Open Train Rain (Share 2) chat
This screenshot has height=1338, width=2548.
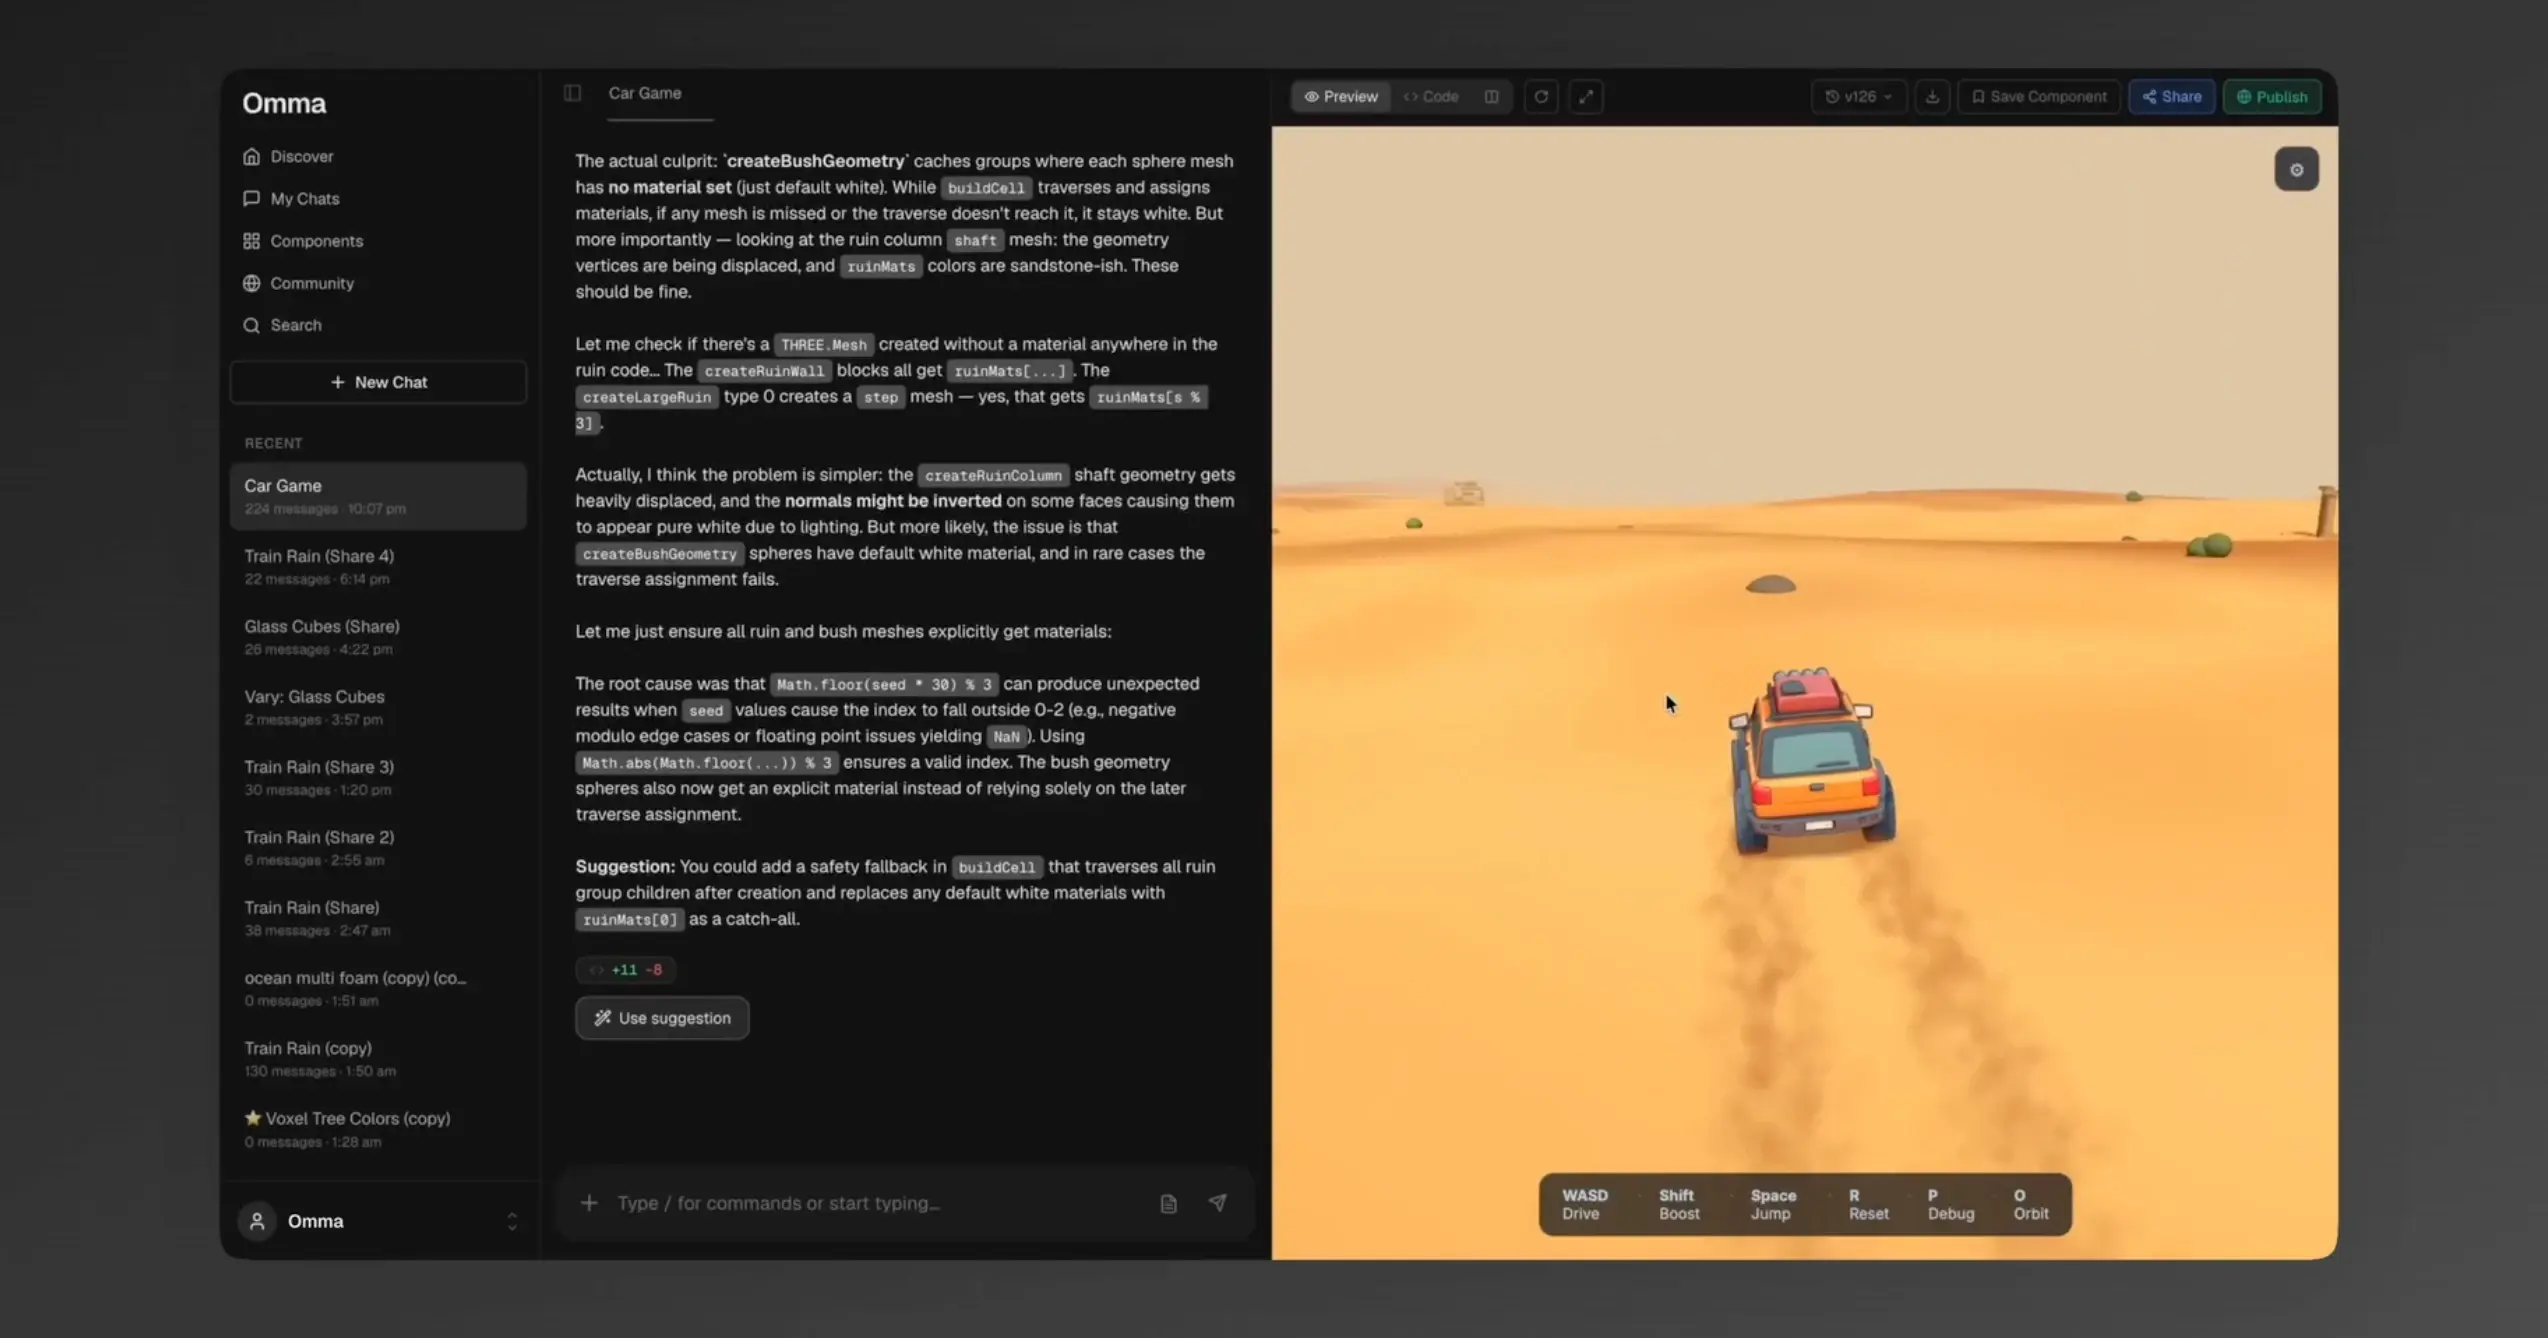click(378, 847)
